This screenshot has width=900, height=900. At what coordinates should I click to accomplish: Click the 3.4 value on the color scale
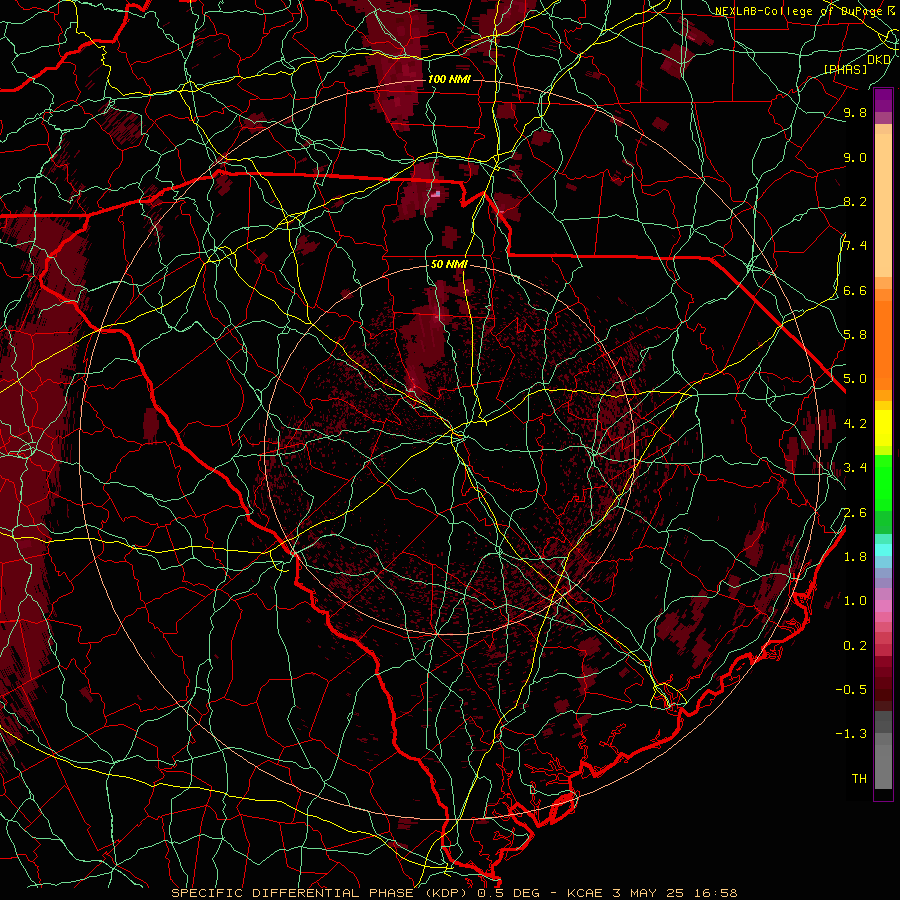point(855,468)
